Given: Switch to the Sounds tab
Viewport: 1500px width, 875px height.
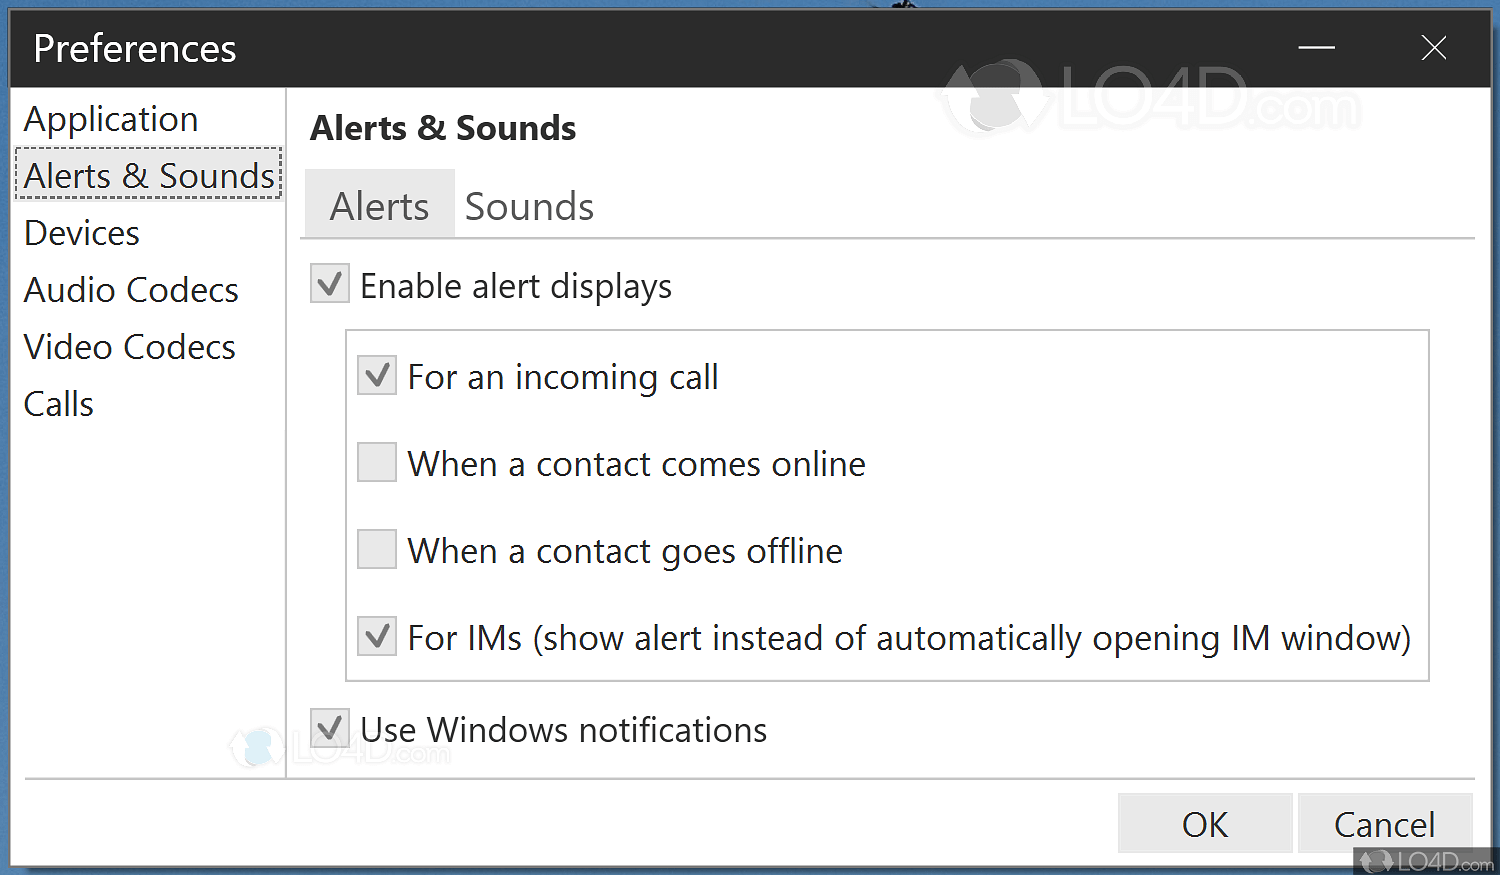Looking at the screenshot, I should pyautogui.click(x=529, y=205).
